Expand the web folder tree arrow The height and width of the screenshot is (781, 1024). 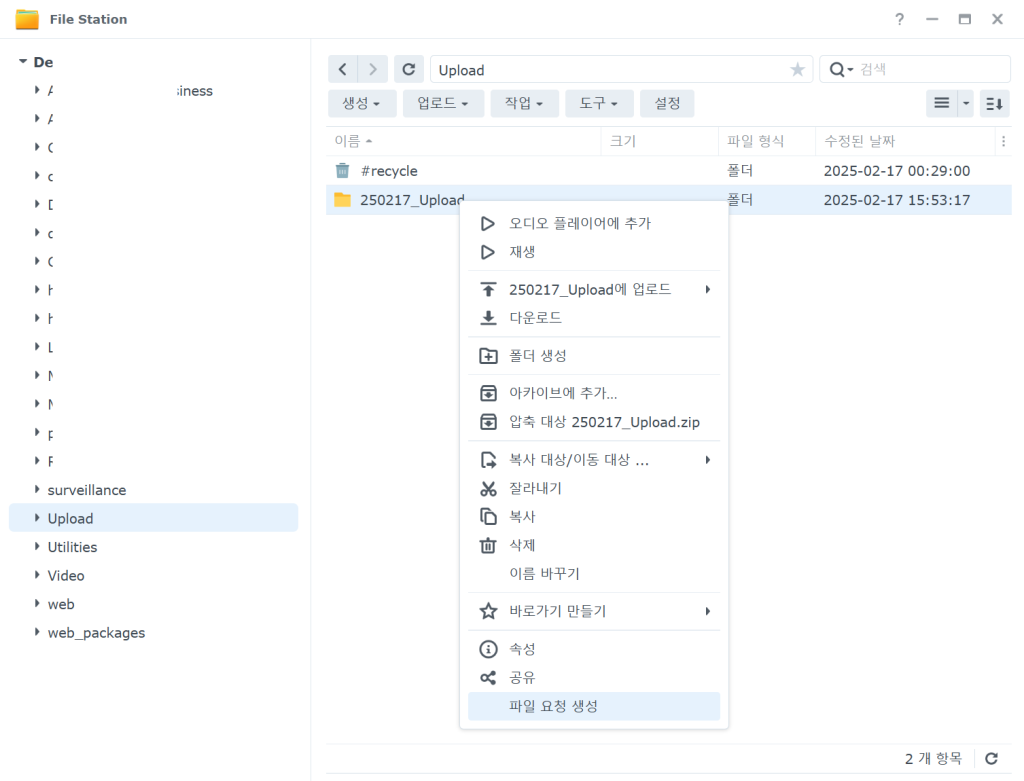coord(37,603)
